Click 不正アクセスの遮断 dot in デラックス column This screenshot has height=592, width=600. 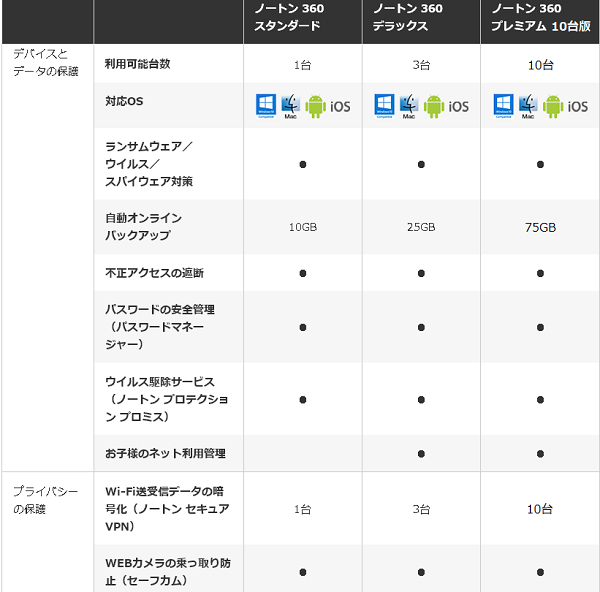(x=421, y=273)
